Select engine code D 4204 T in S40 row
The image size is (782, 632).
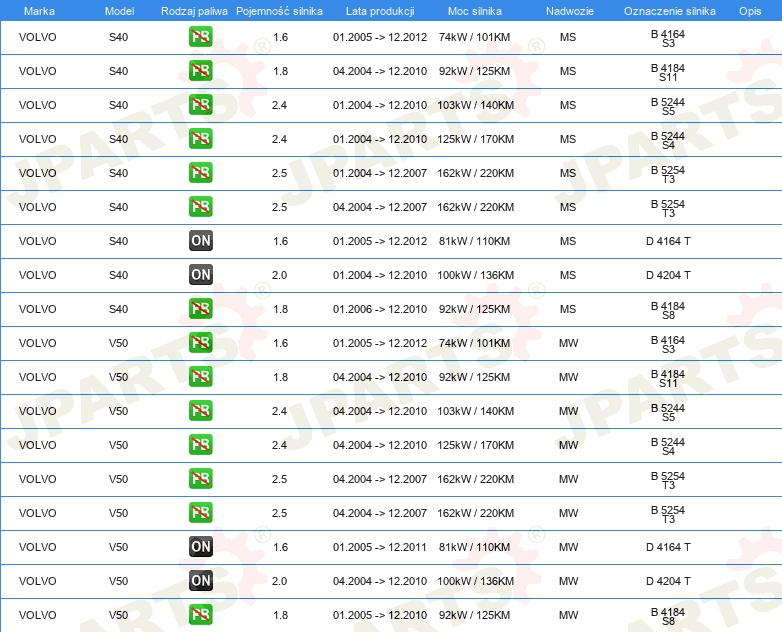(668, 275)
